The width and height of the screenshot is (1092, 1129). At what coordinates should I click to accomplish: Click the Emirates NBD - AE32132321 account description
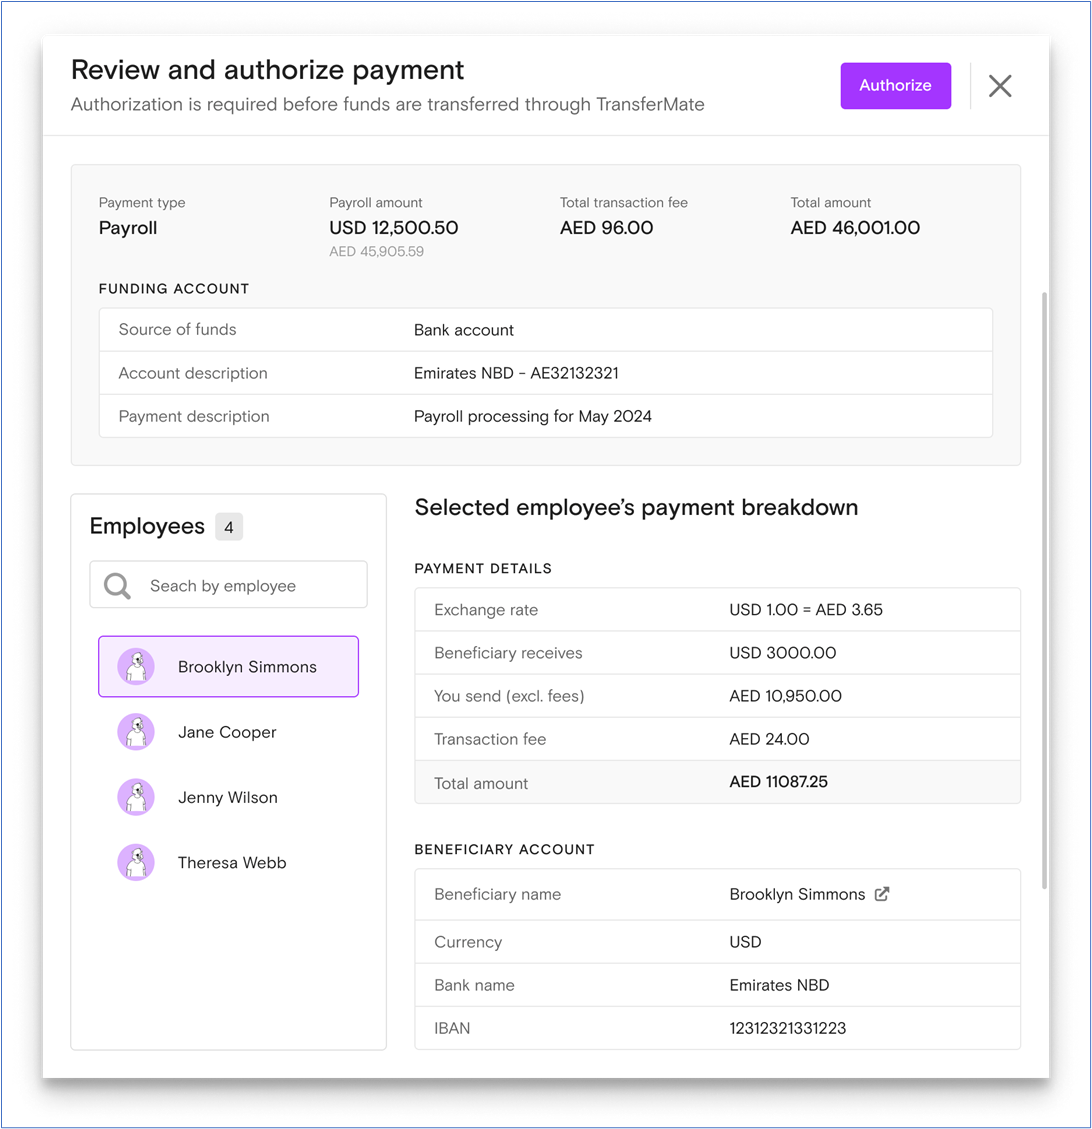click(516, 373)
